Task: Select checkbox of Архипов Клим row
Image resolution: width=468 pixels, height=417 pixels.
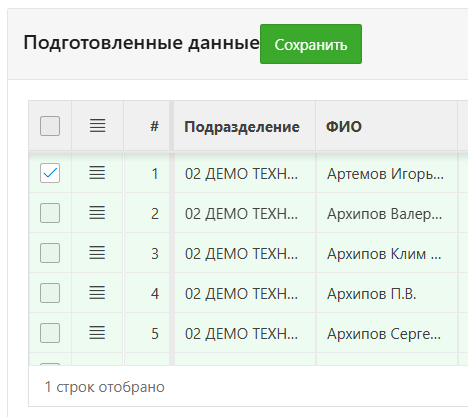Action: point(50,253)
